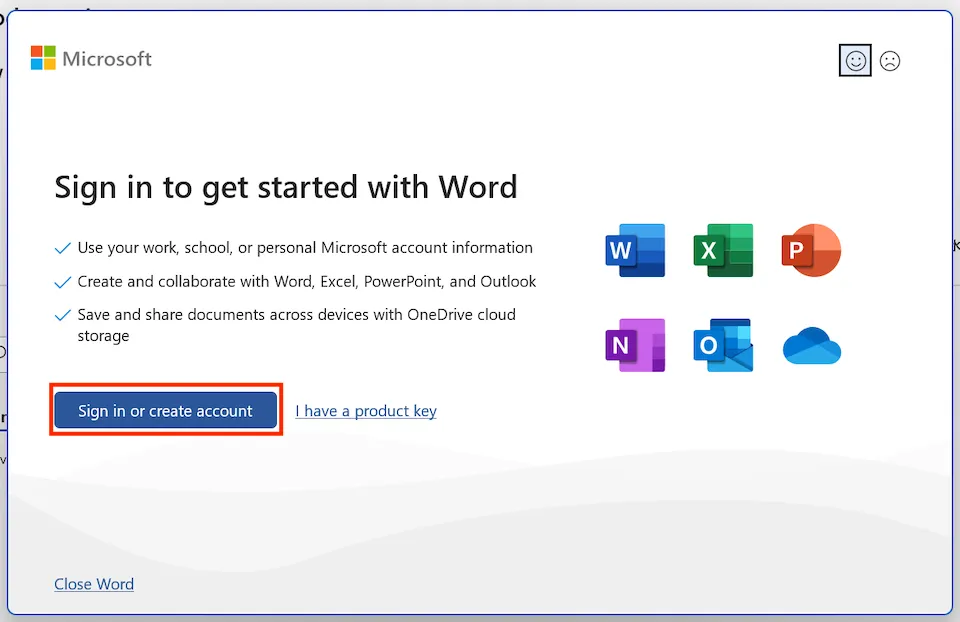Click the Close Word link

tap(94, 584)
